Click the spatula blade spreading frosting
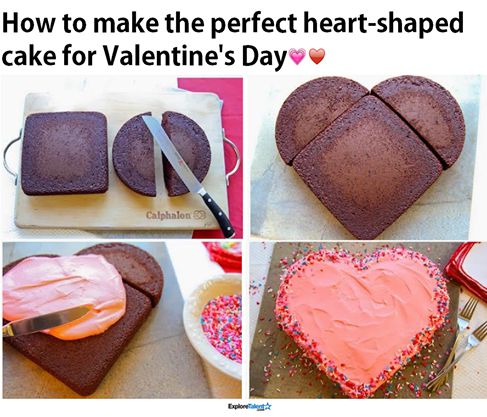This screenshot has height=417, width=487. (46, 321)
